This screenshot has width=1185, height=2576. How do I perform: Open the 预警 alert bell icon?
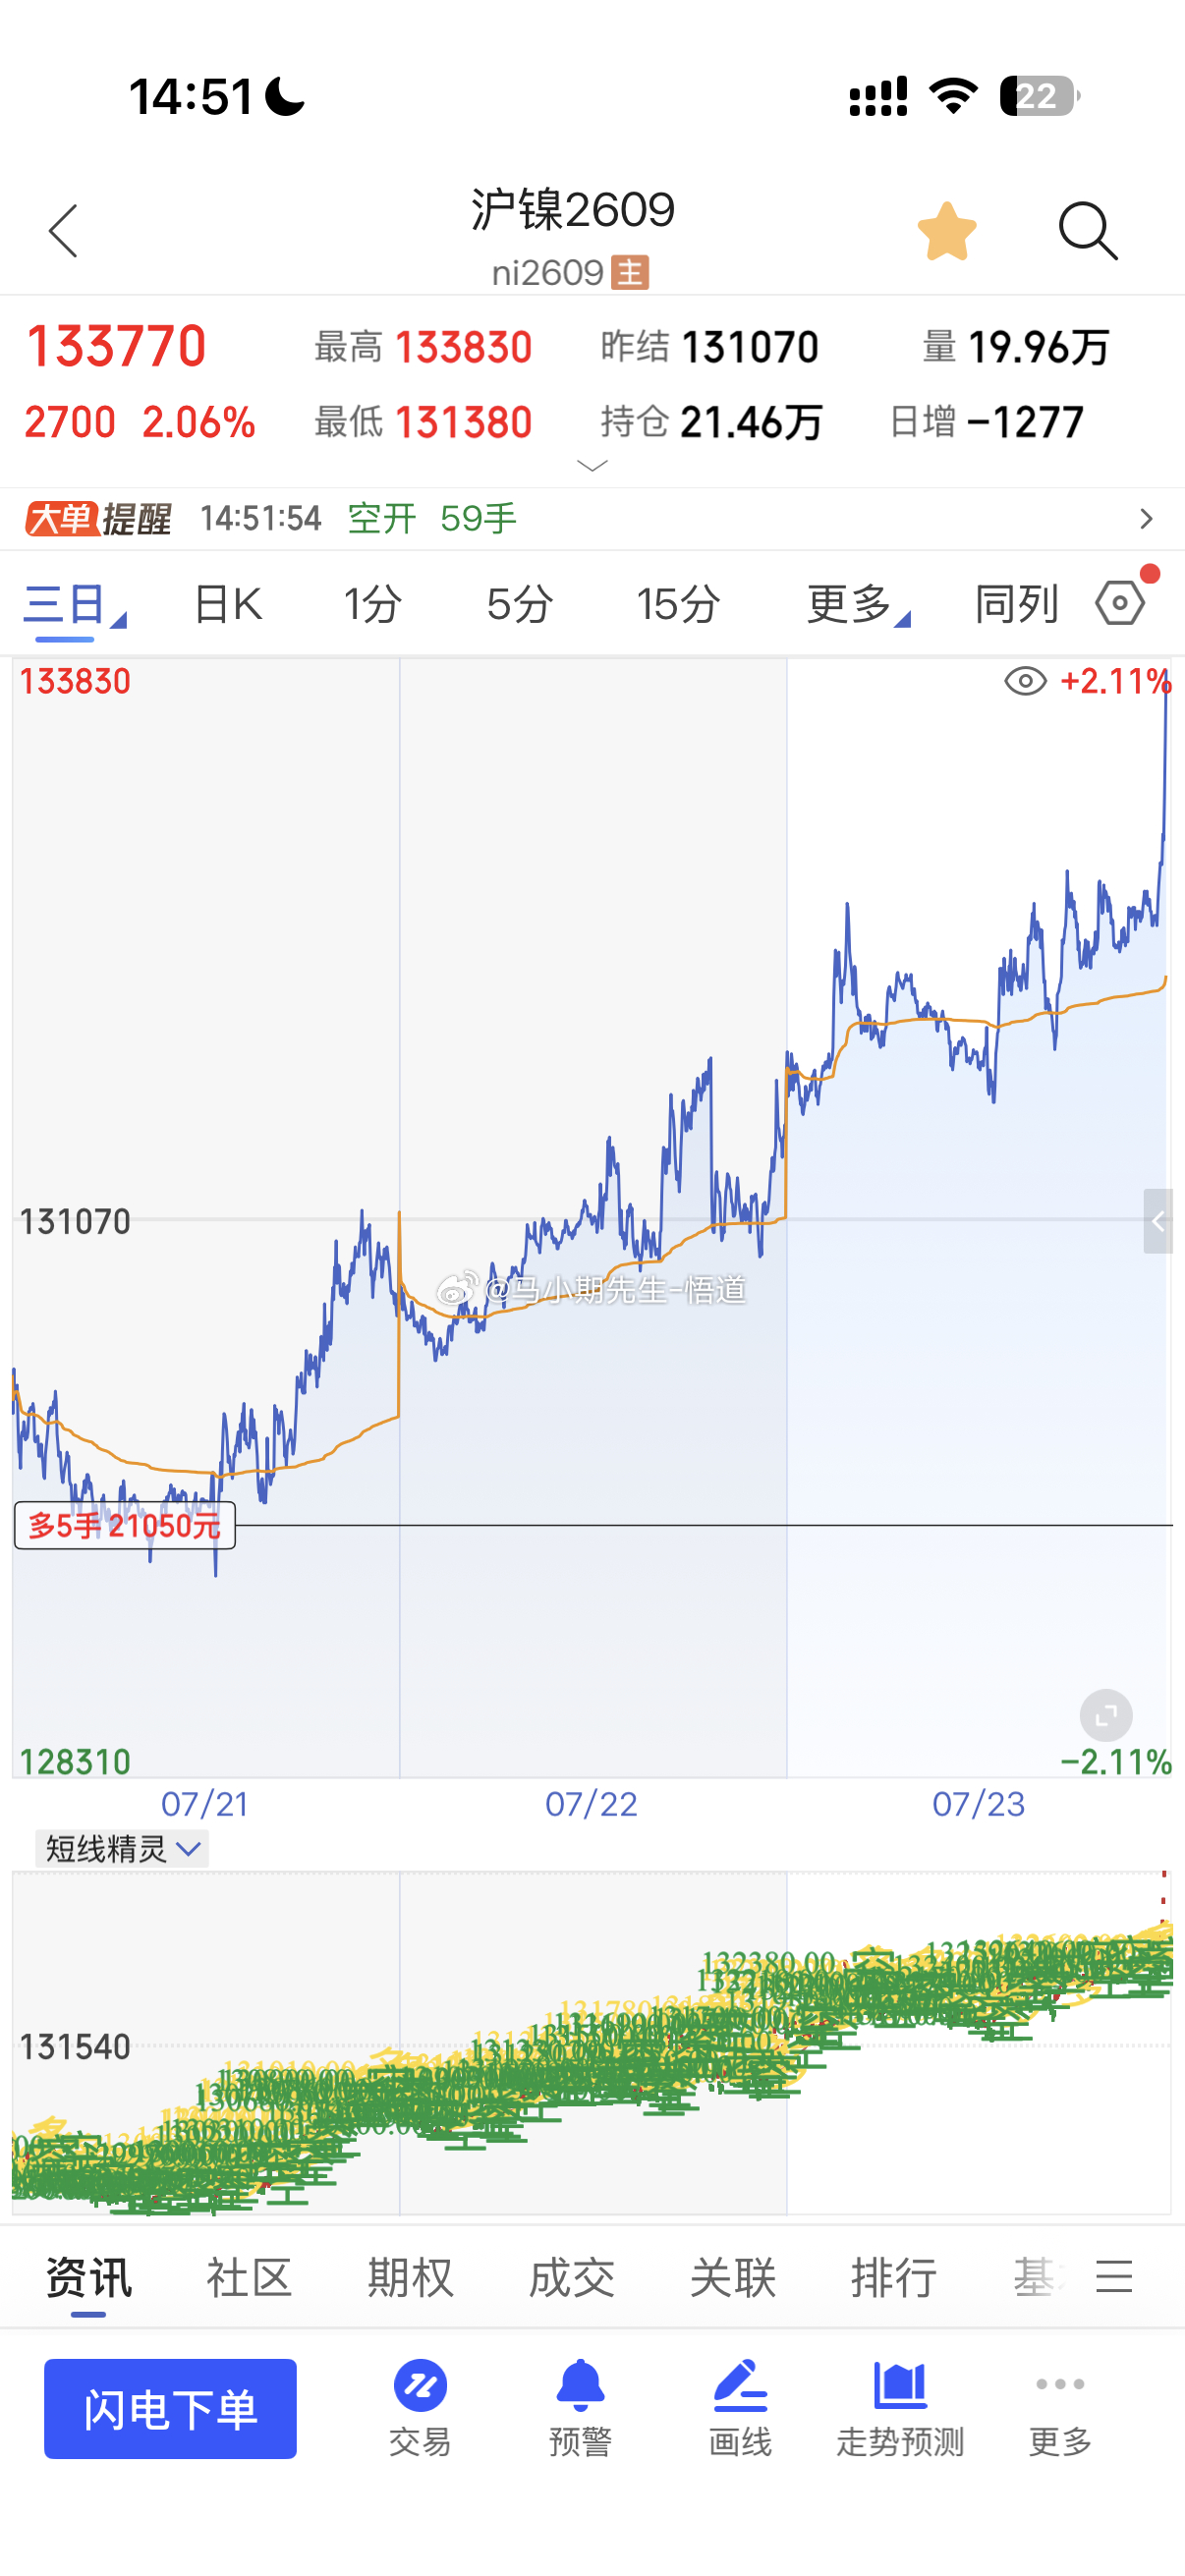tap(580, 2408)
